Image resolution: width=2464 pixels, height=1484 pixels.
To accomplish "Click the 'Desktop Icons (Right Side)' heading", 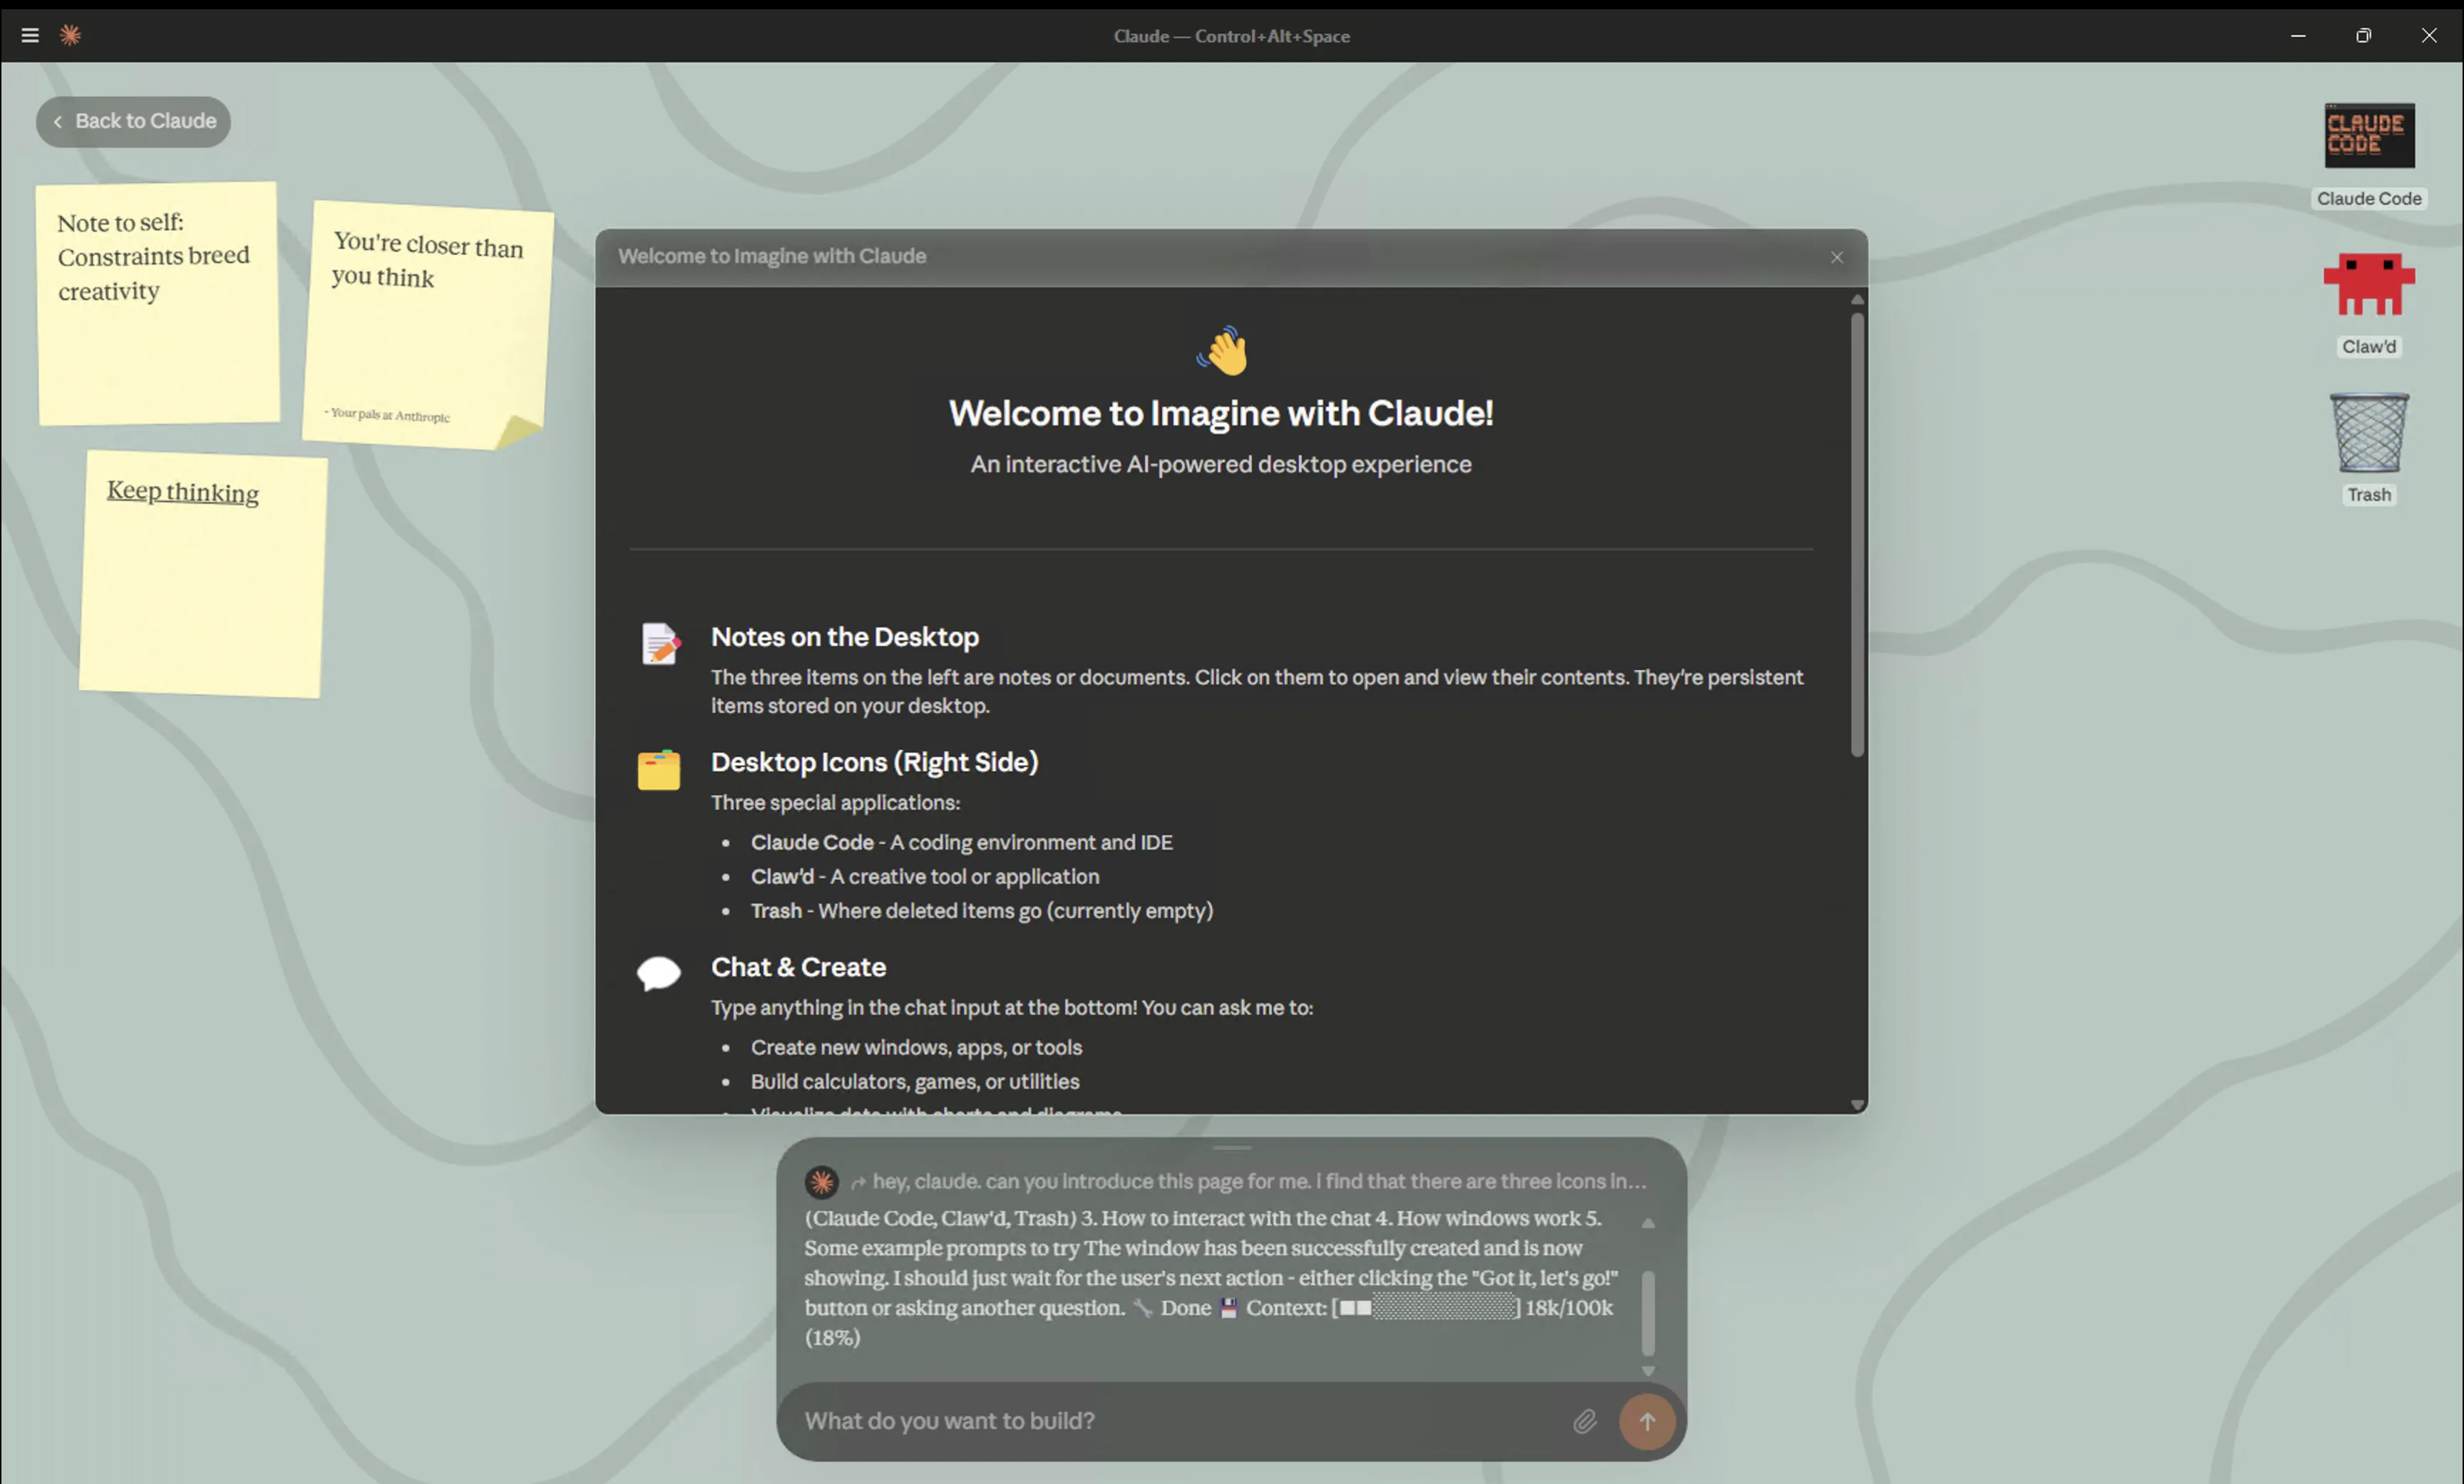I will (x=874, y=762).
